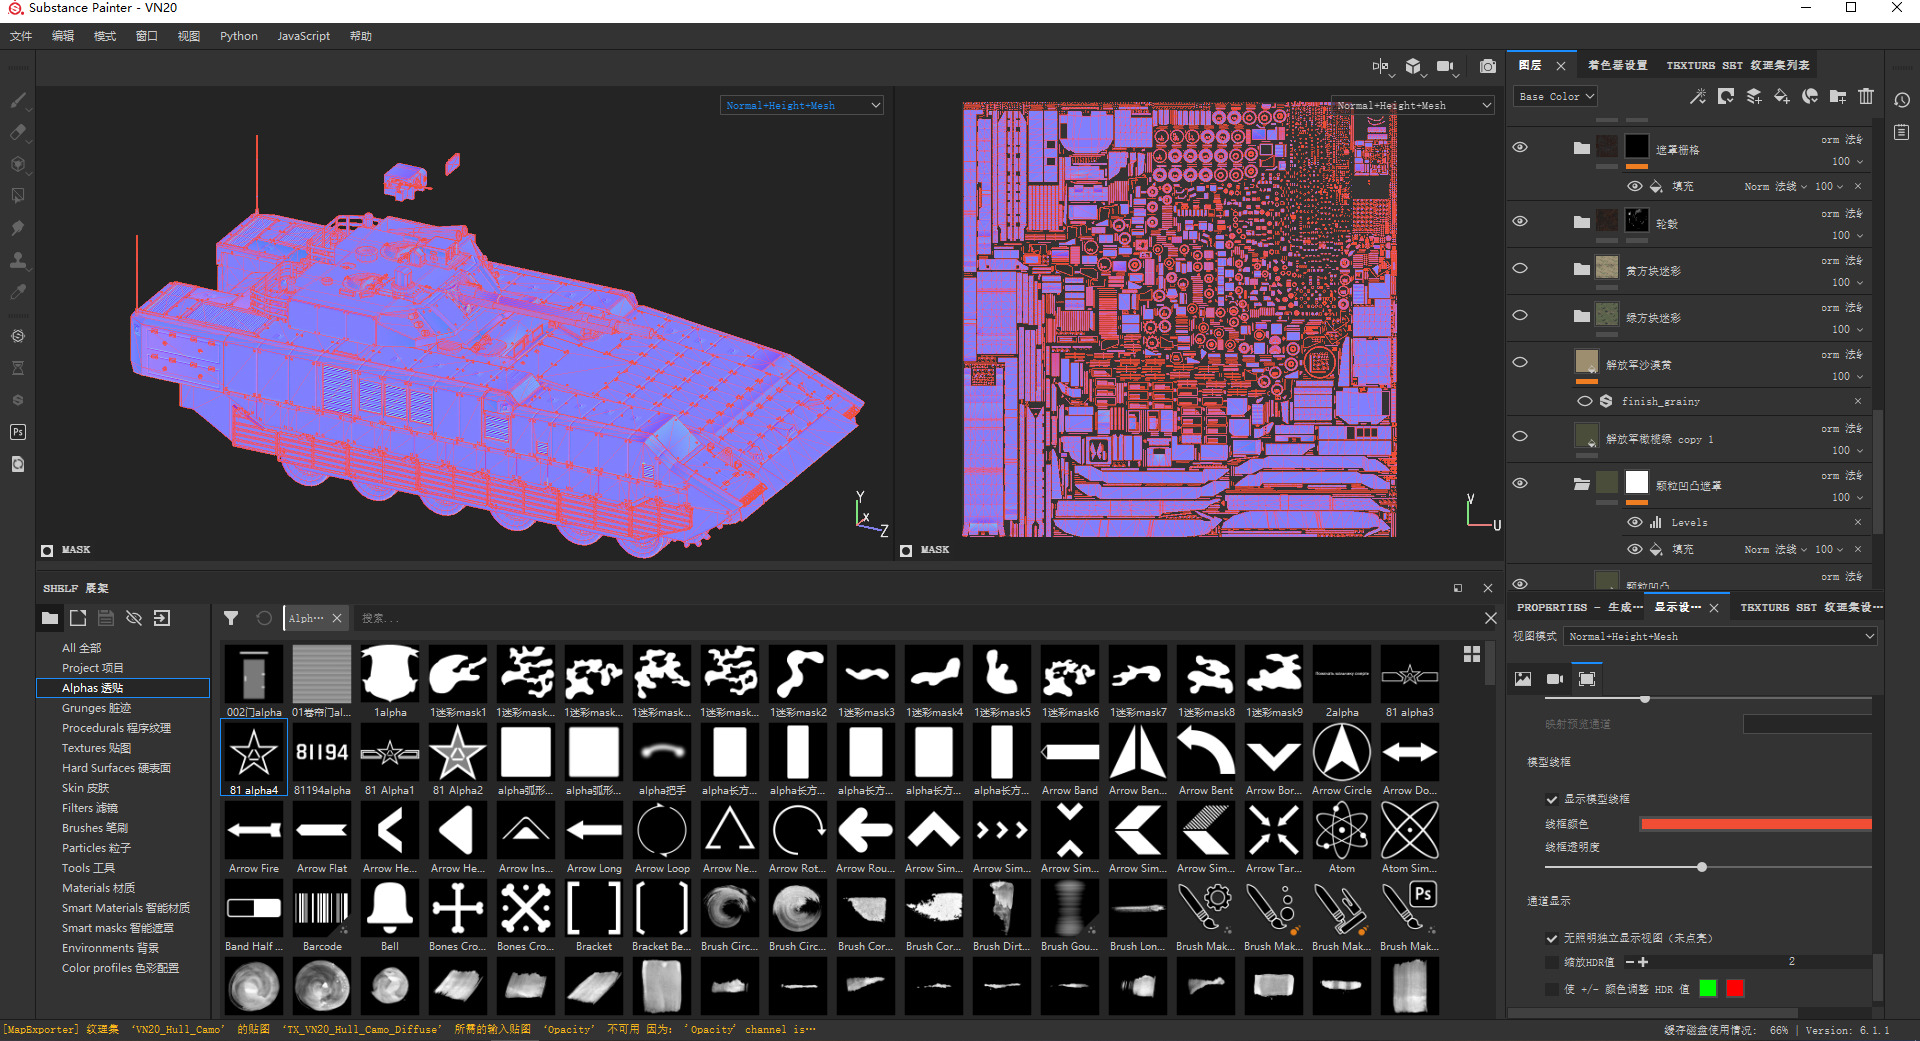Uncheck 显示模型线框 checkbox

1552,799
